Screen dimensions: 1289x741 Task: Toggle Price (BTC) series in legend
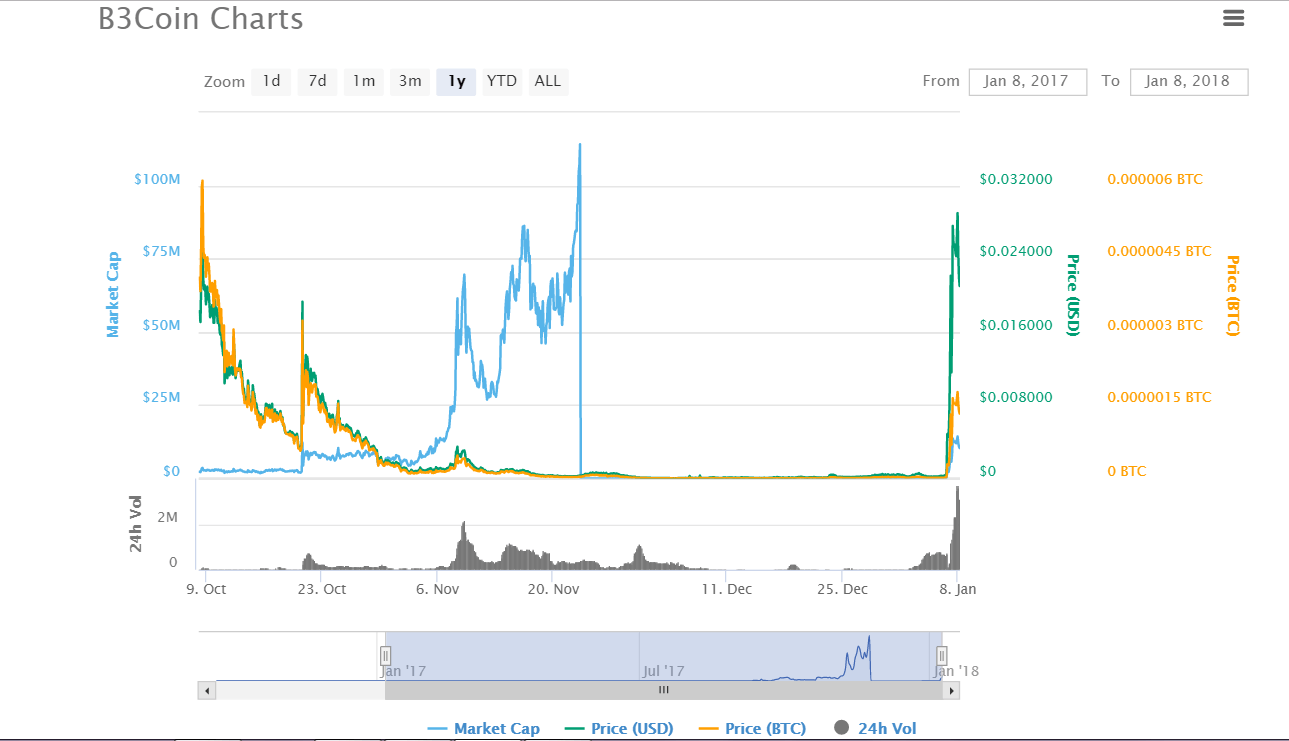point(752,728)
